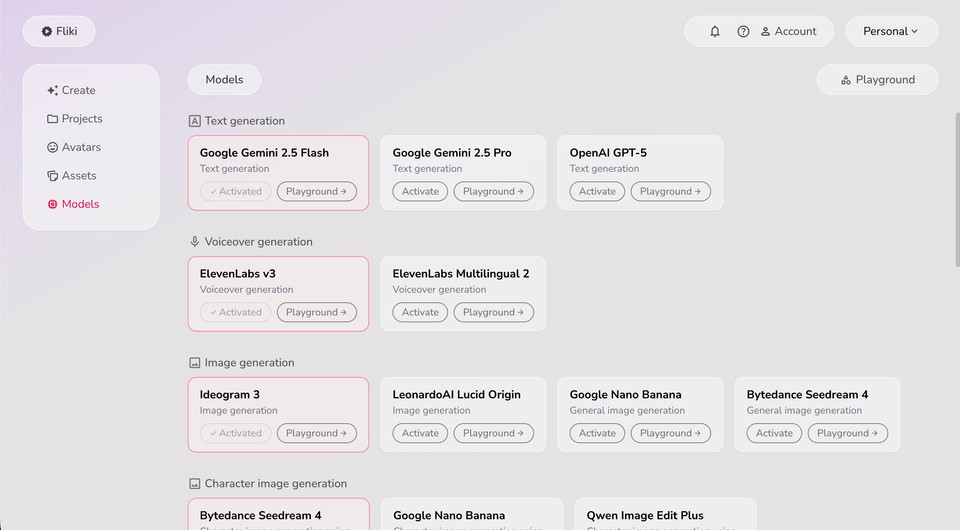Open the top-right Playground button

(x=877, y=79)
